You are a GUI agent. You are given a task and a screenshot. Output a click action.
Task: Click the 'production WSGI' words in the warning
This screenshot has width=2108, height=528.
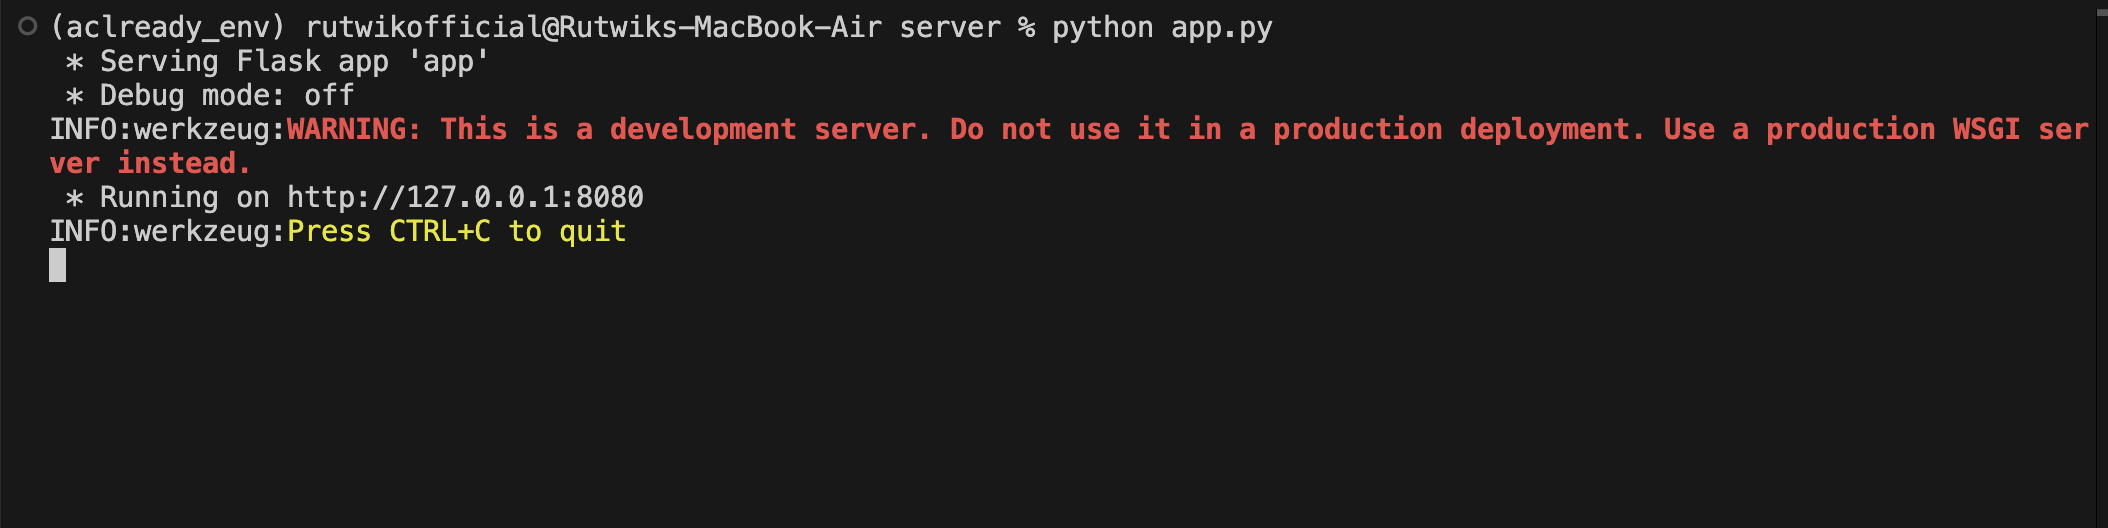pyautogui.click(x=1892, y=129)
